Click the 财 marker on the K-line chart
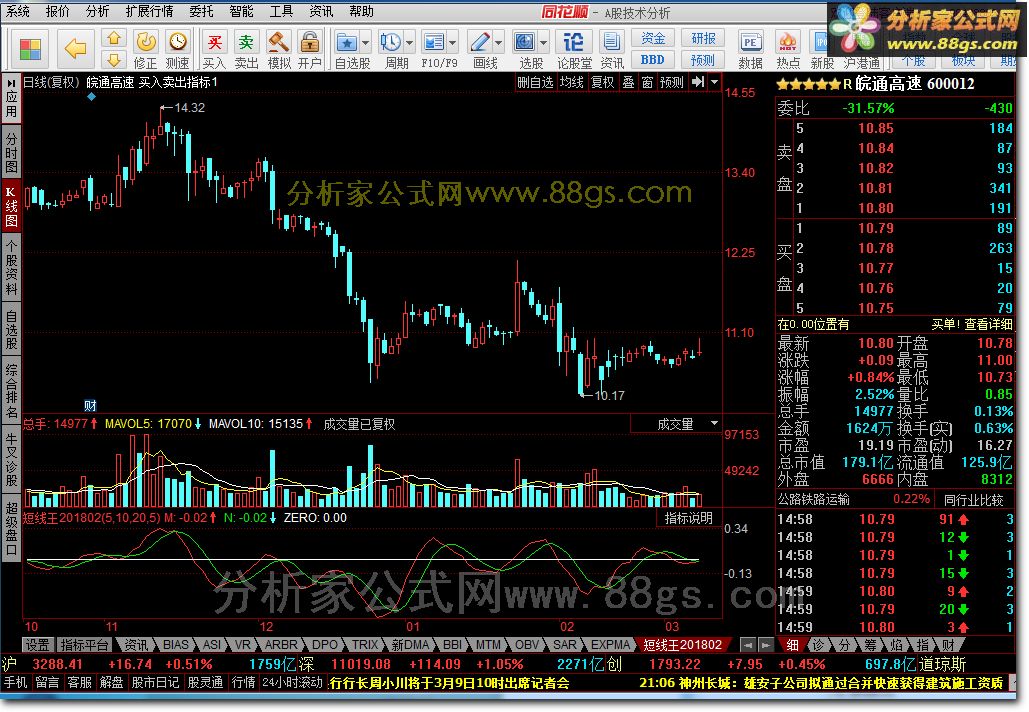Screen dimensions: 1029x712 [90, 405]
